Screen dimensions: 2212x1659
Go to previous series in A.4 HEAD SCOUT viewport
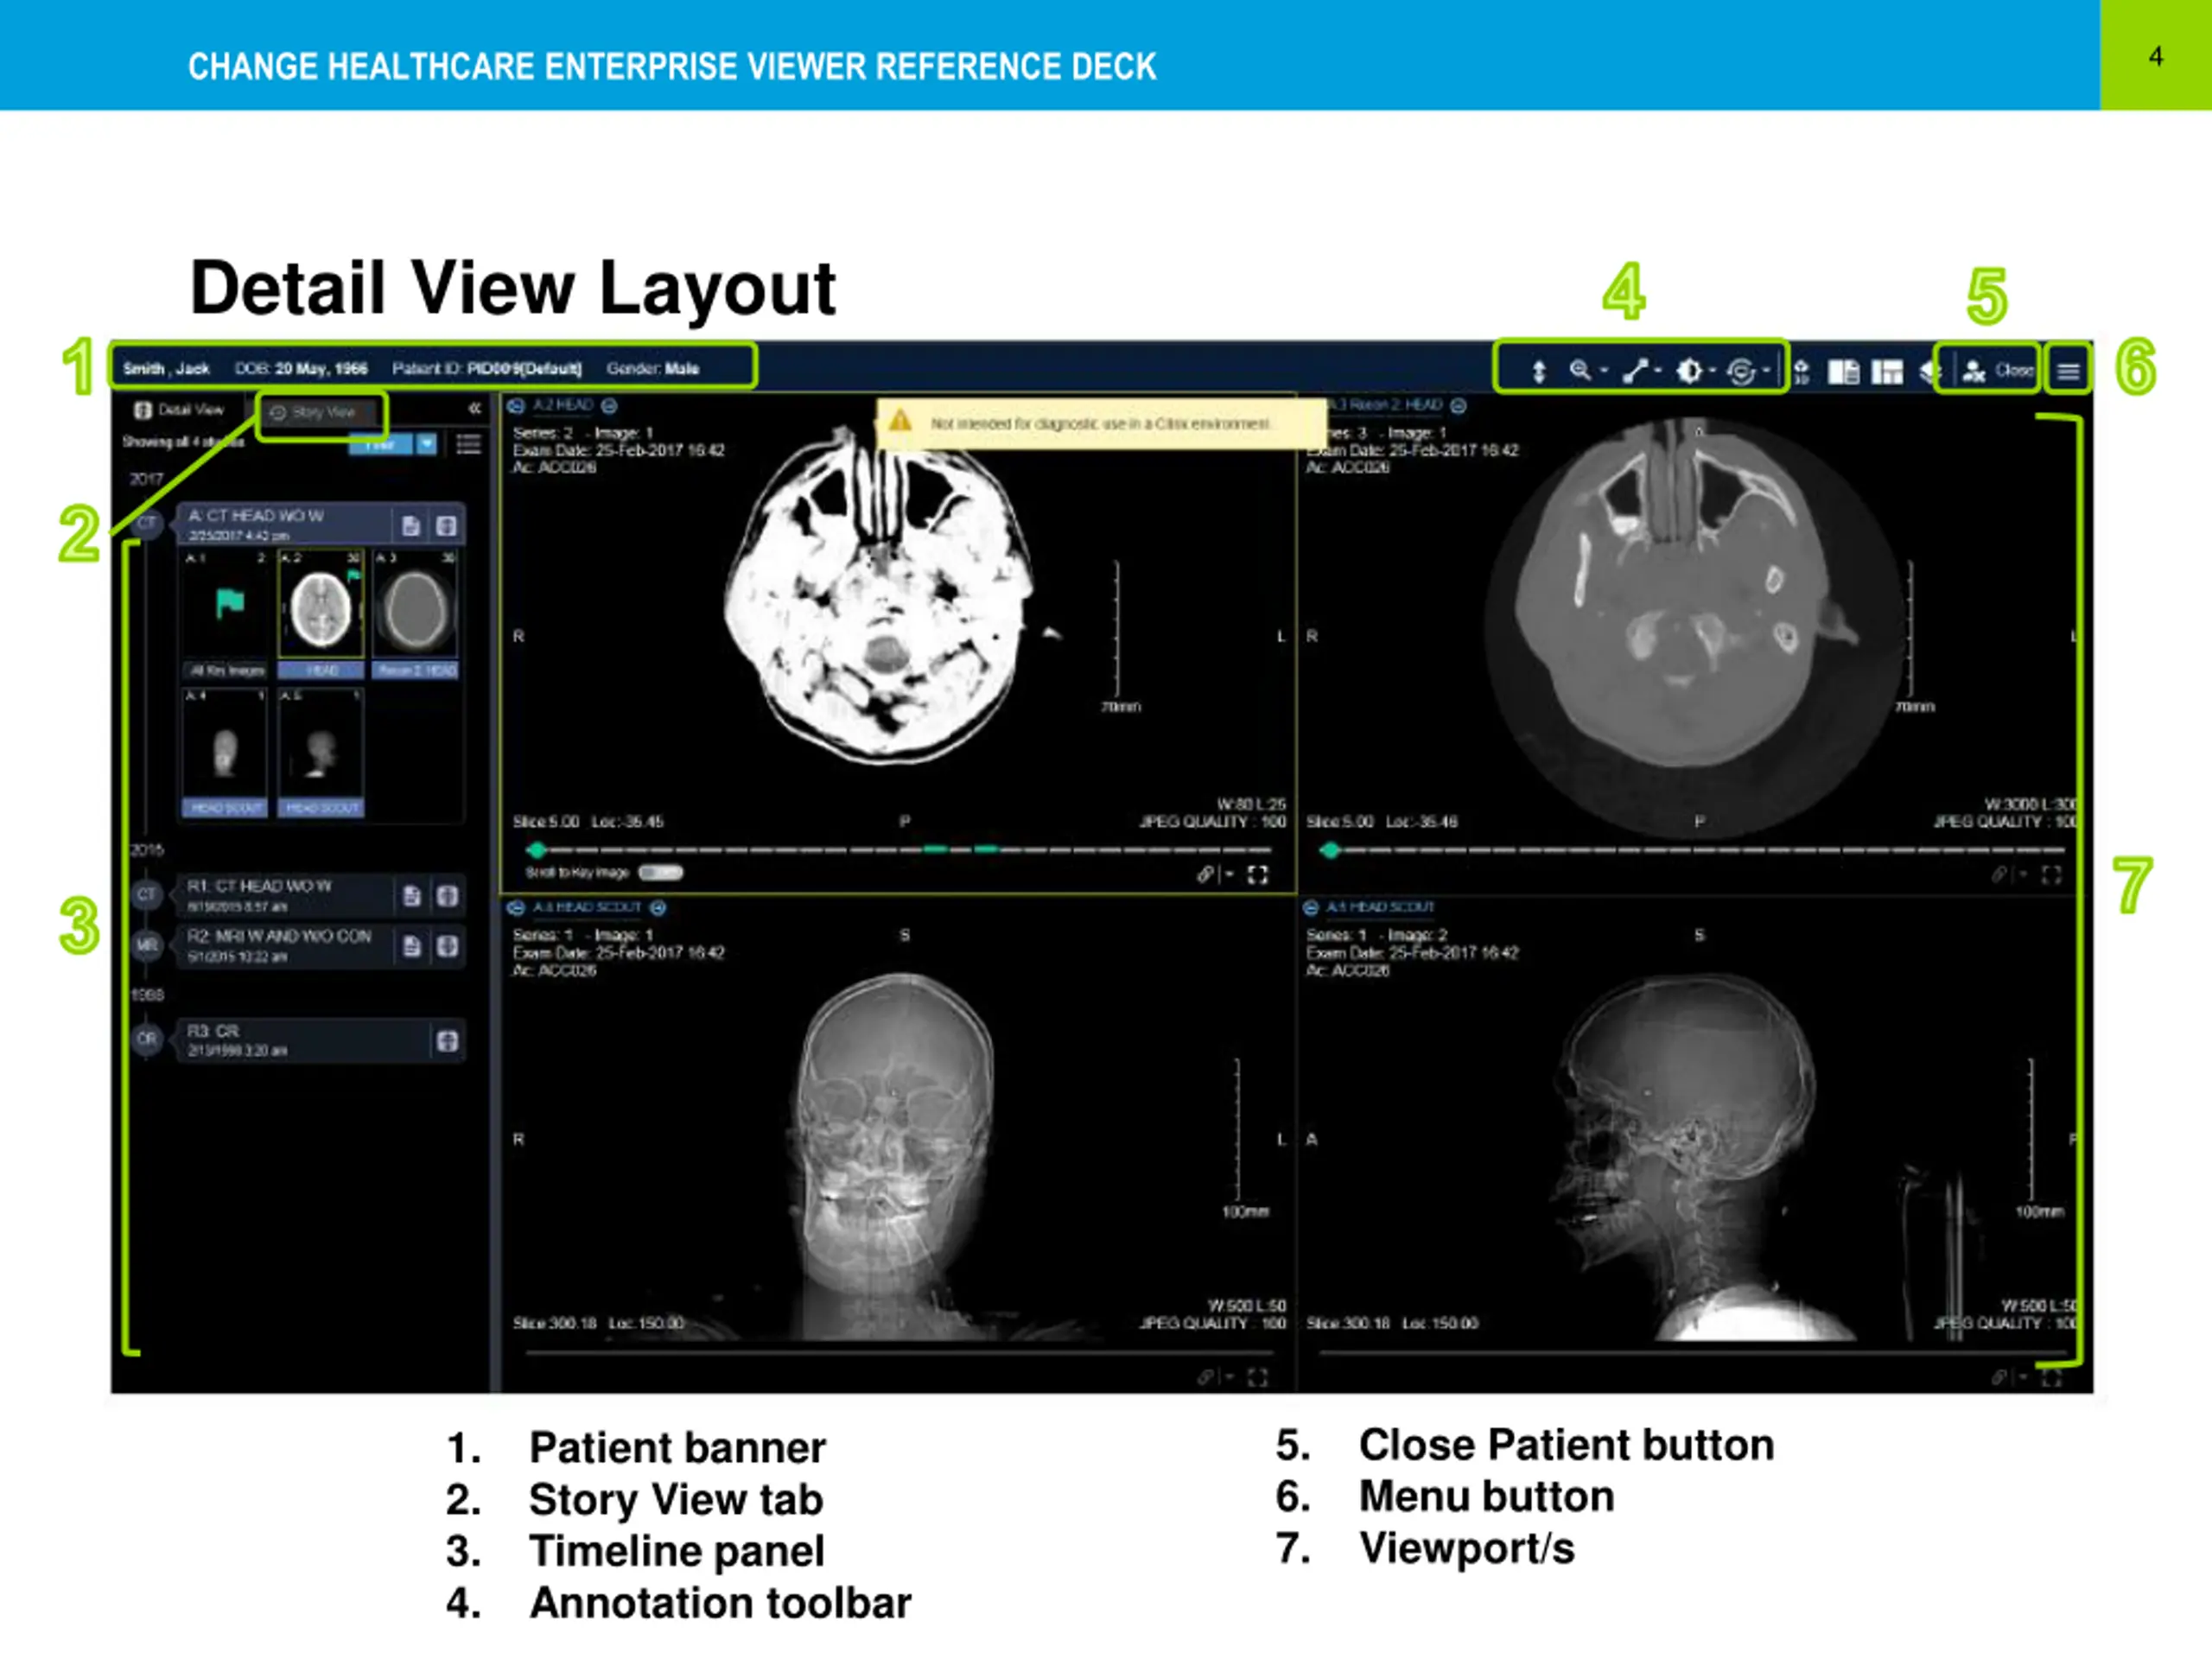point(516,908)
